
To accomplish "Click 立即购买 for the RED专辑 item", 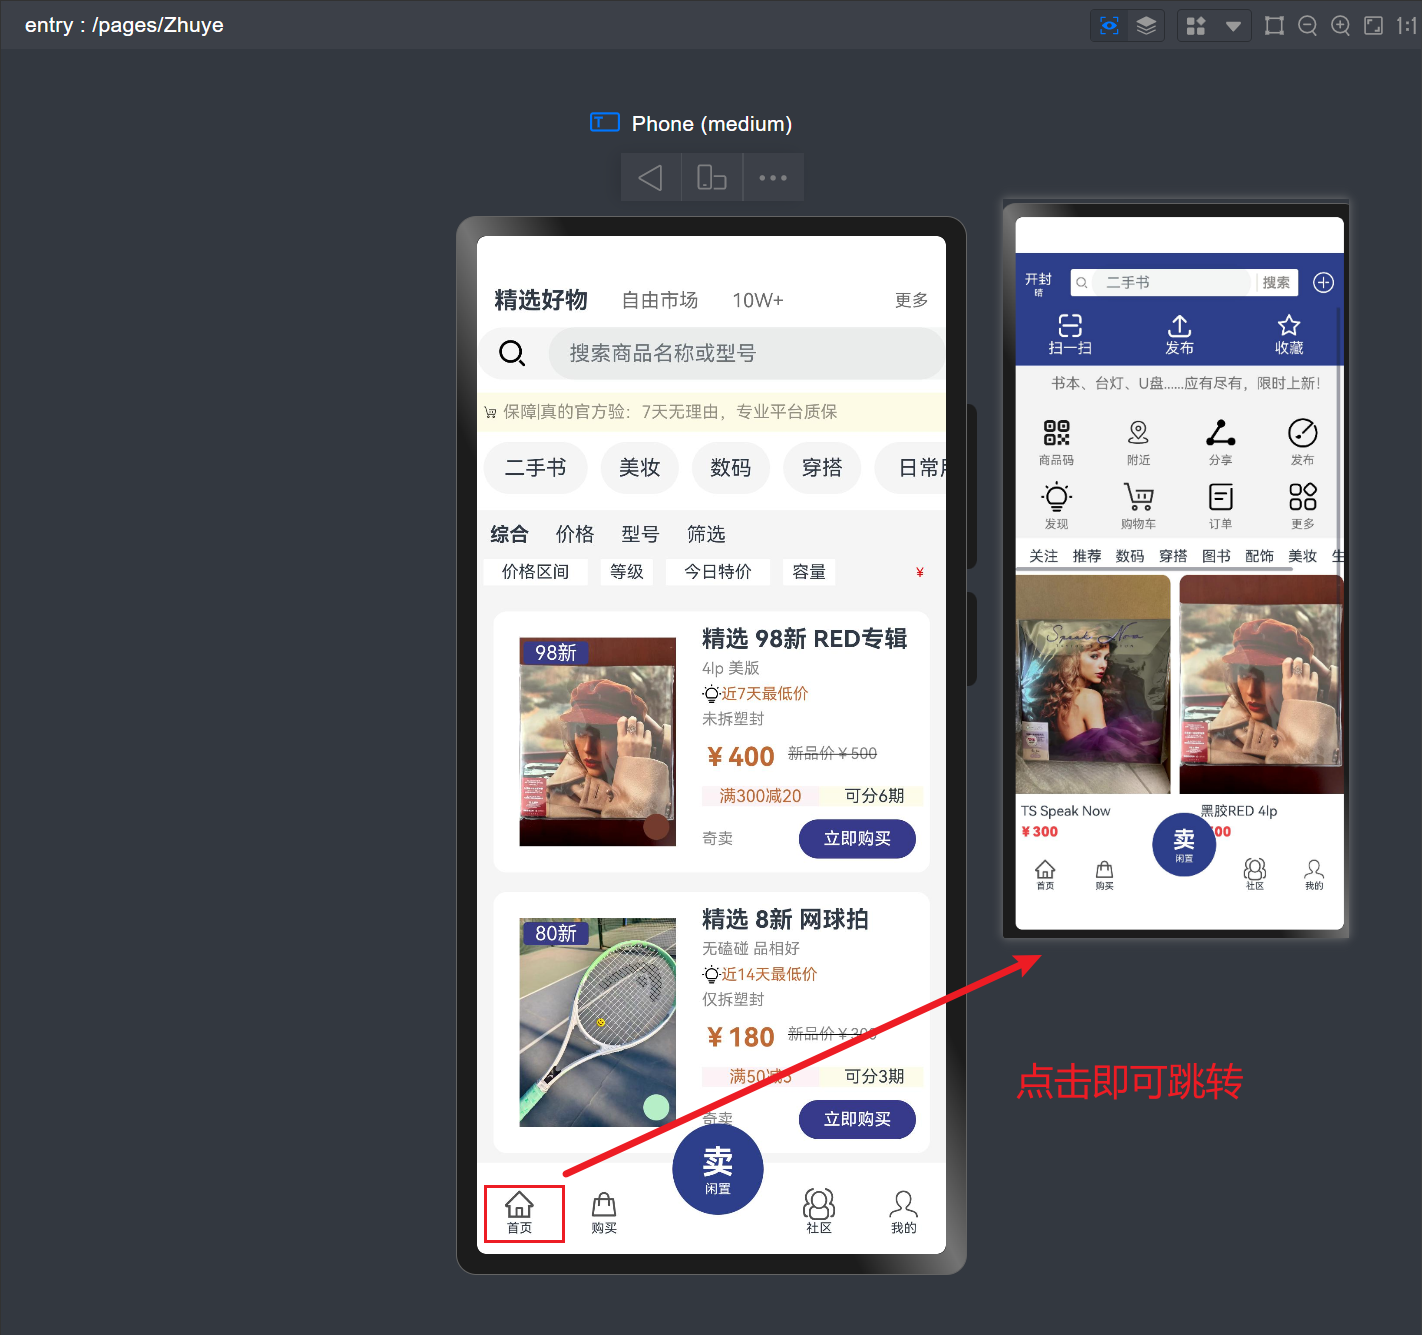I will pyautogui.click(x=857, y=839).
